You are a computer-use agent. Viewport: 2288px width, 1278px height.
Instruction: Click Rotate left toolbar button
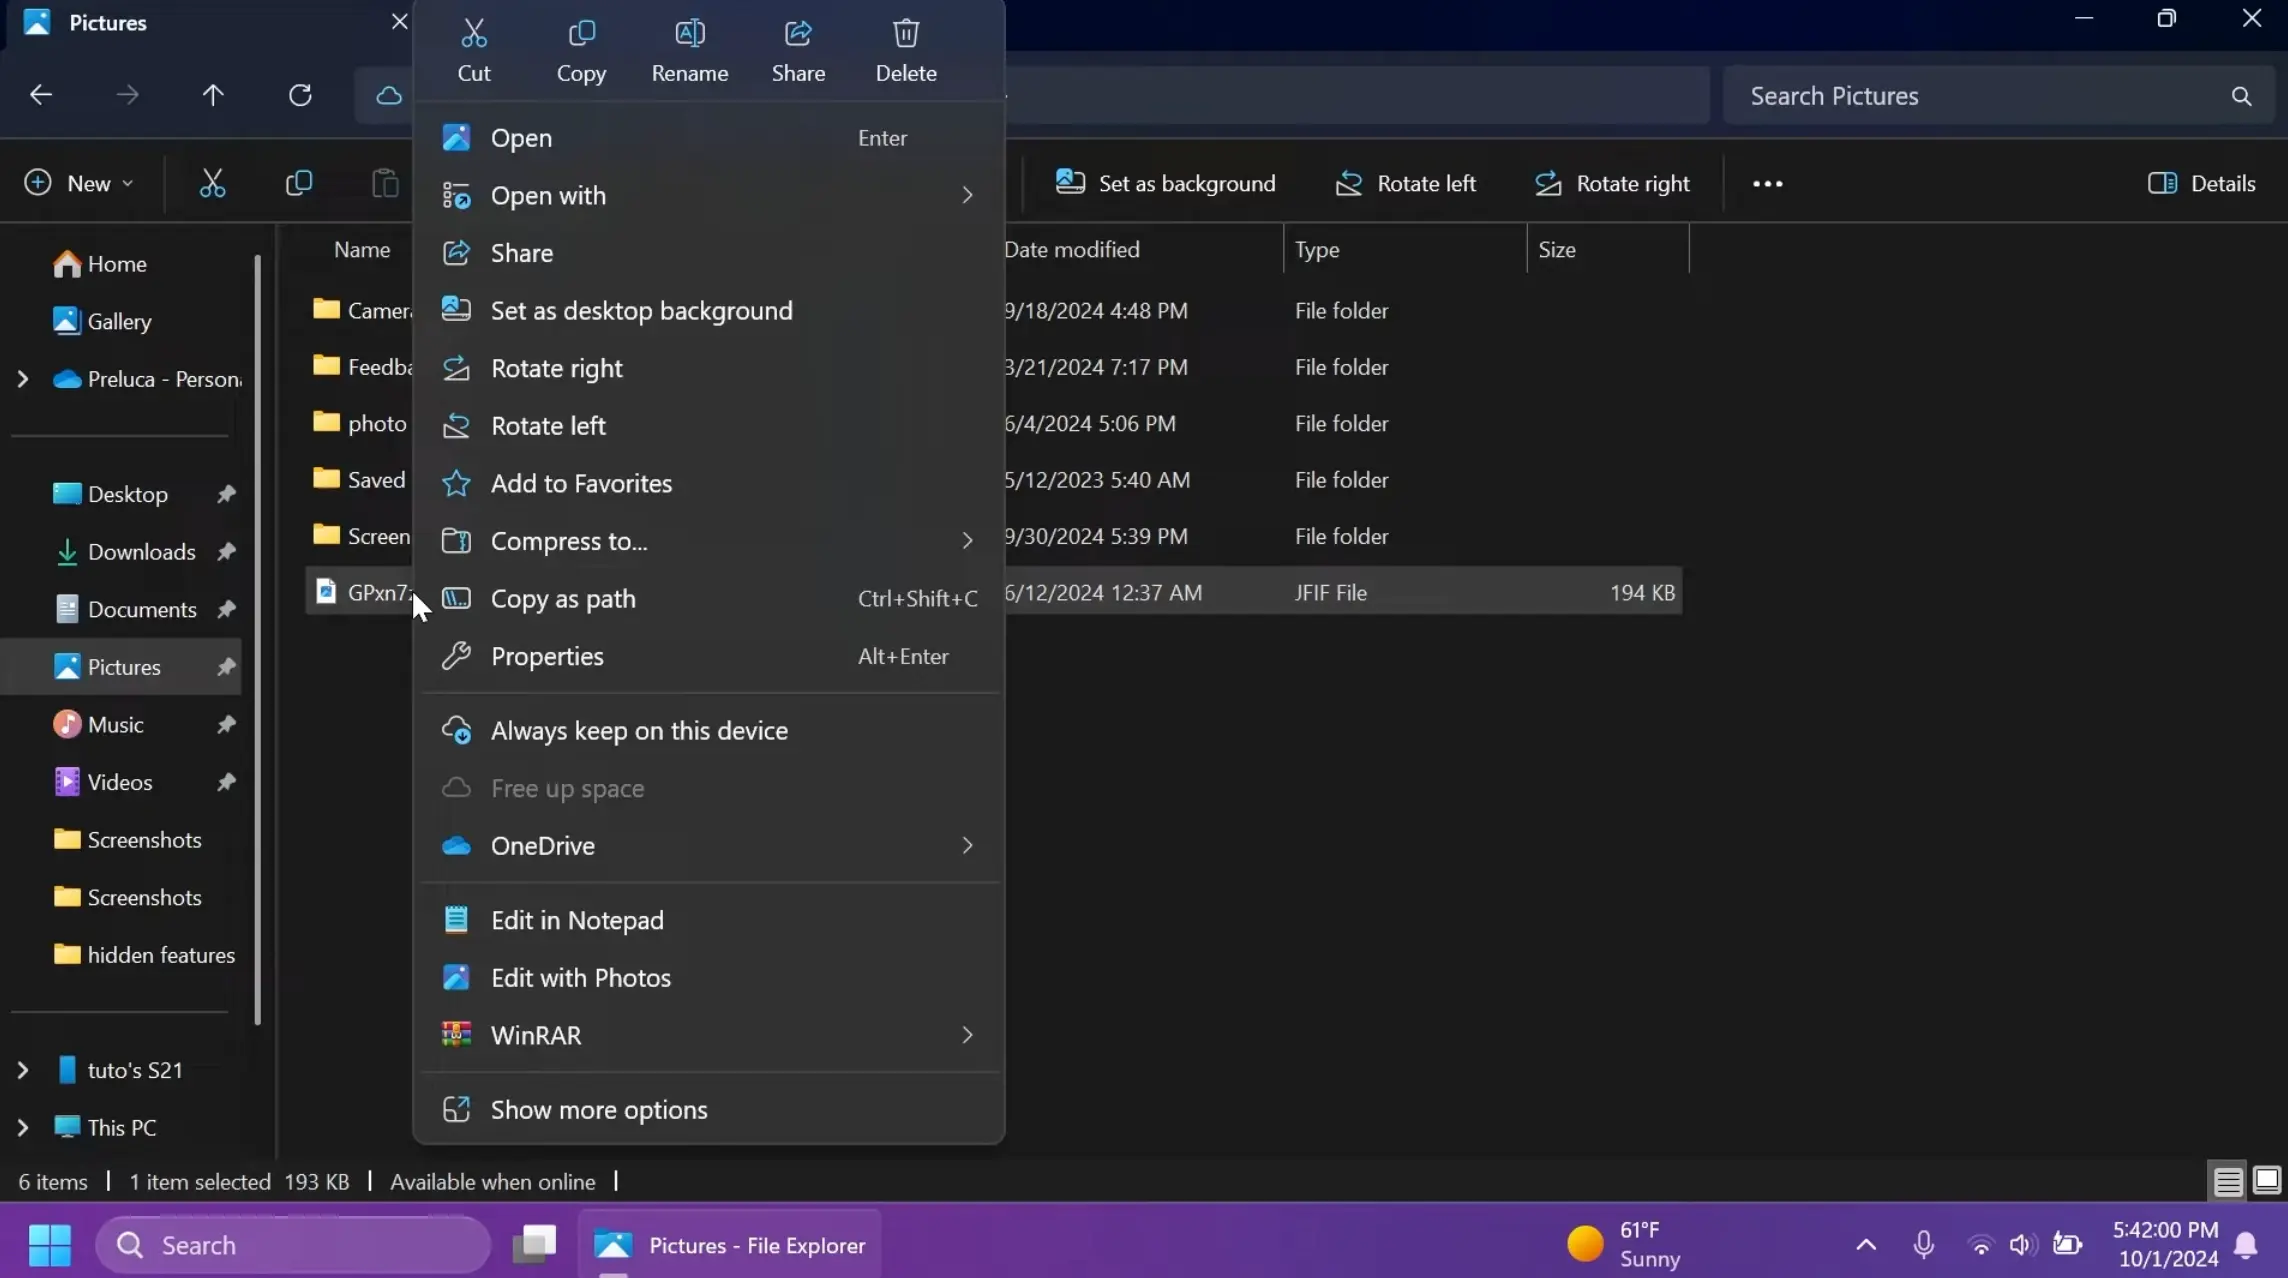pos(1405,183)
